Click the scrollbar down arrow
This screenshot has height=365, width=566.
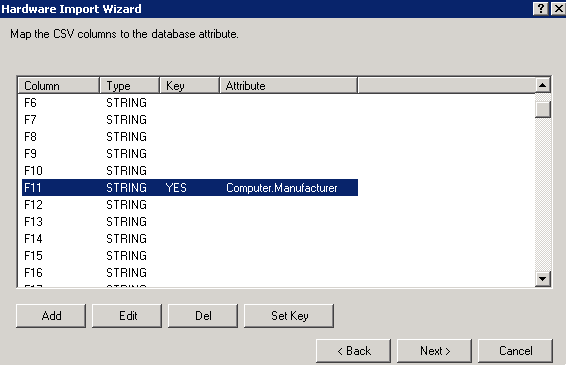(x=543, y=279)
